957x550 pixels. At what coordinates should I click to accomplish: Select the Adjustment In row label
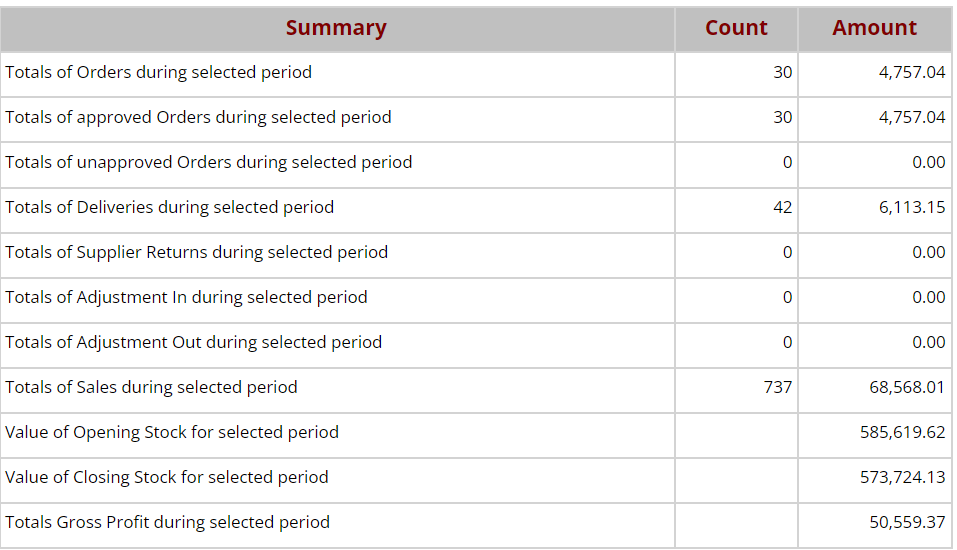[186, 297]
